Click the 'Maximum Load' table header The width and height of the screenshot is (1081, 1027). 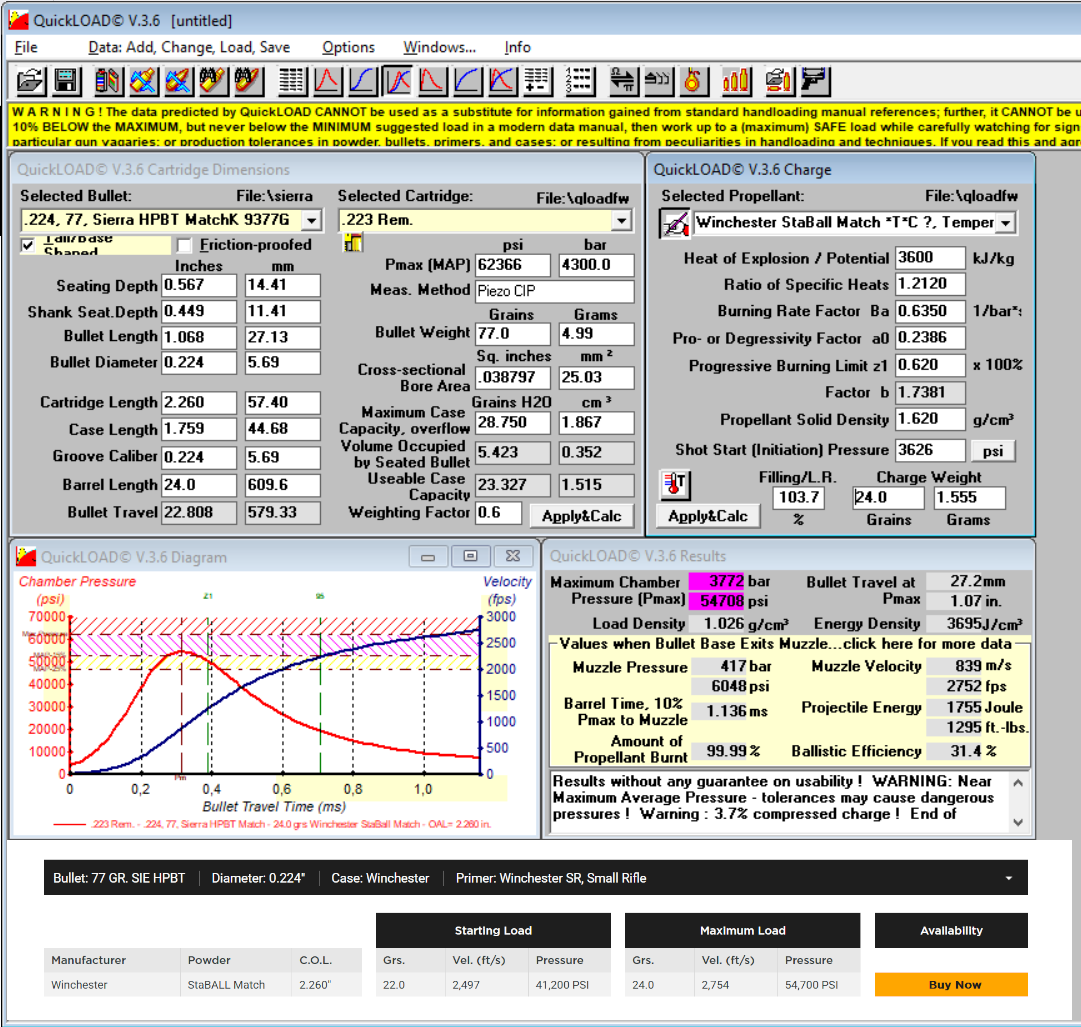tap(742, 931)
